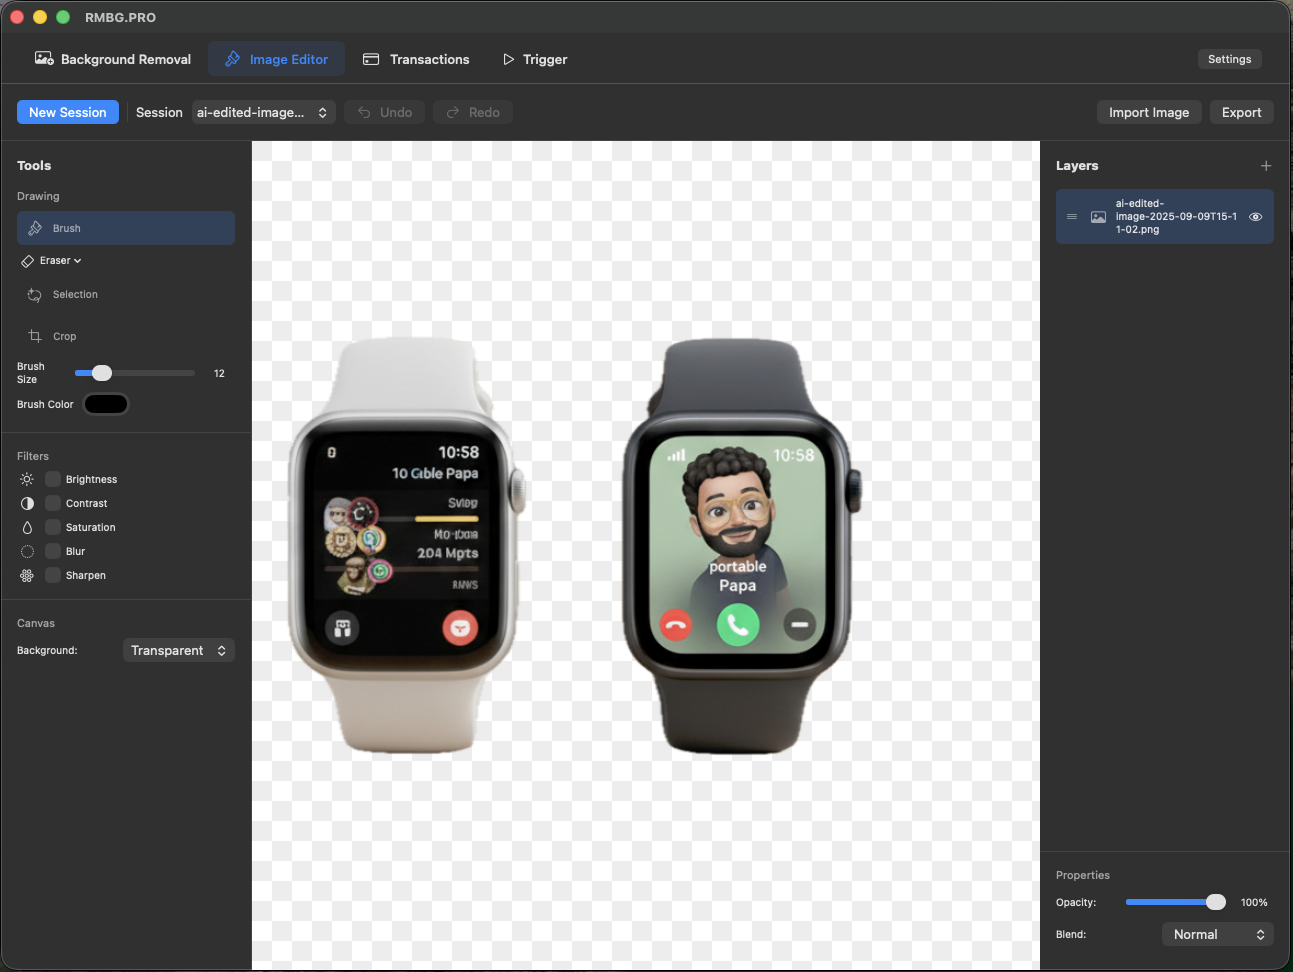Select the Eraser tool
The width and height of the screenshot is (1293, 972).
pyautogui.click(x=52, y=261)
